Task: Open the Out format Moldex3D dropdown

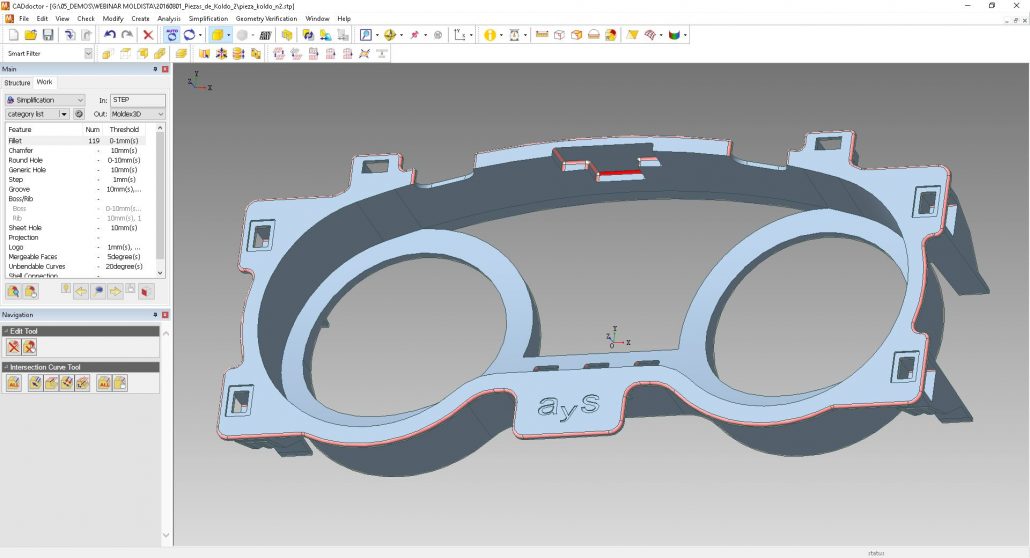Action: click(x=138, y=114)
